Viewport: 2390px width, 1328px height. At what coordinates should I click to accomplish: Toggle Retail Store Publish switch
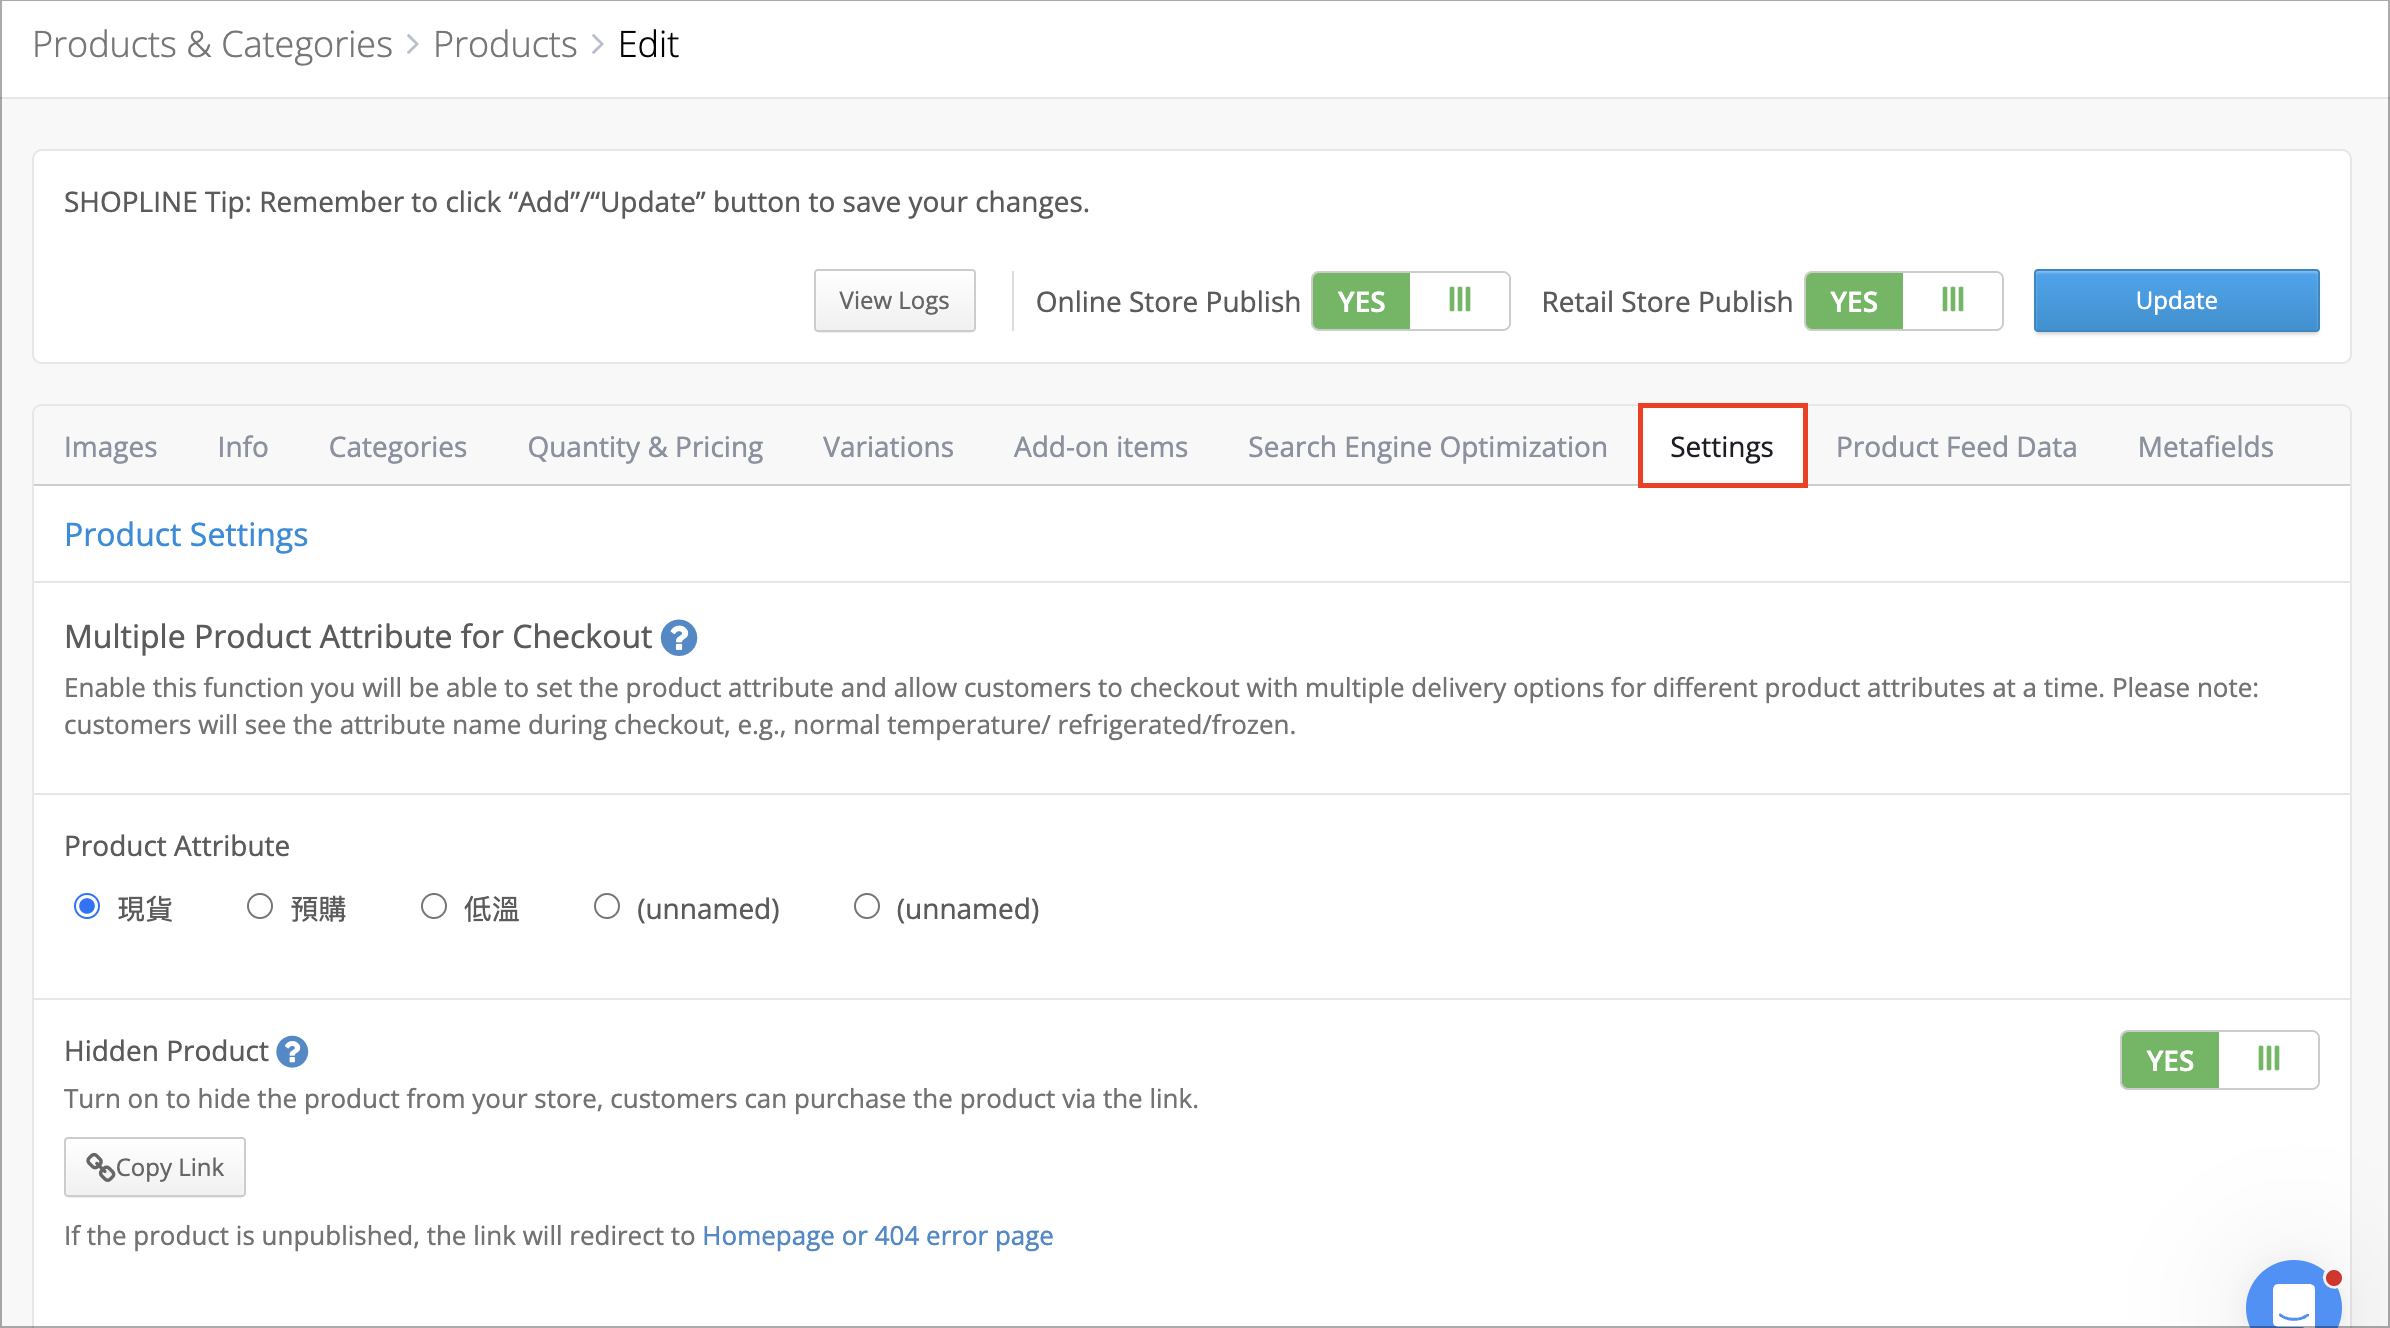click(1903, 301)
